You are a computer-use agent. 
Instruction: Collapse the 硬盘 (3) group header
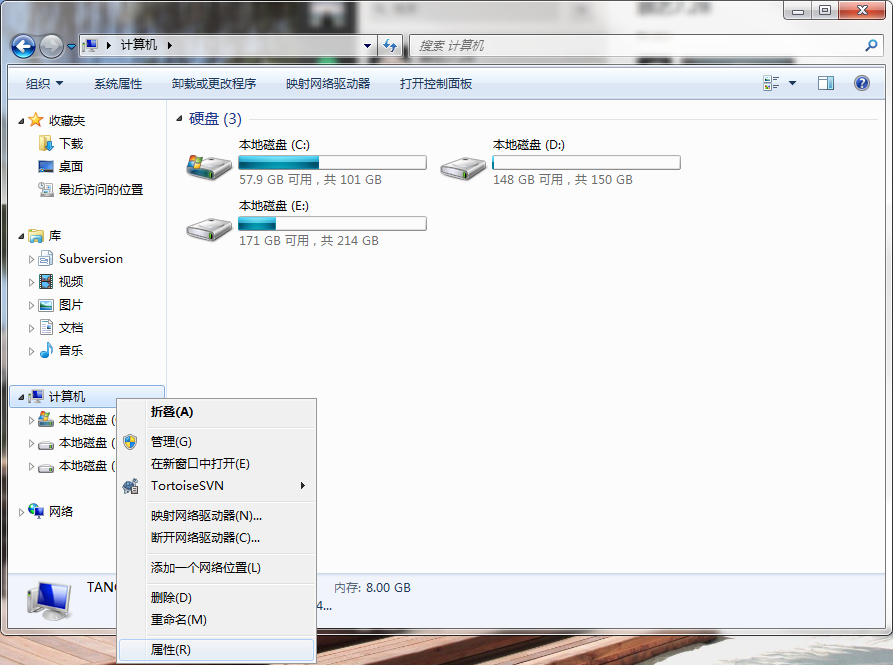tap(179, 118)
